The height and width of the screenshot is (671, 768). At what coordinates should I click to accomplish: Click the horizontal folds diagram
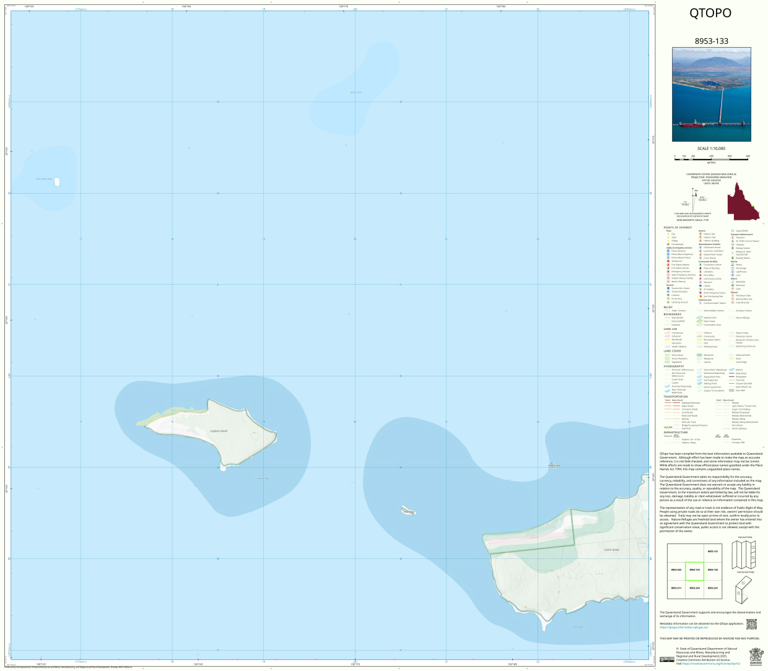click(x=745, y=589)
